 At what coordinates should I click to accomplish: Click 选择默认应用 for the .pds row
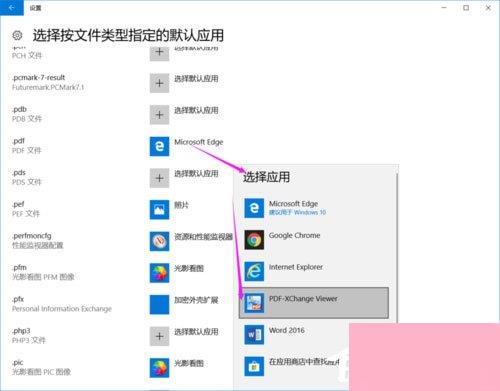(196, 174)
